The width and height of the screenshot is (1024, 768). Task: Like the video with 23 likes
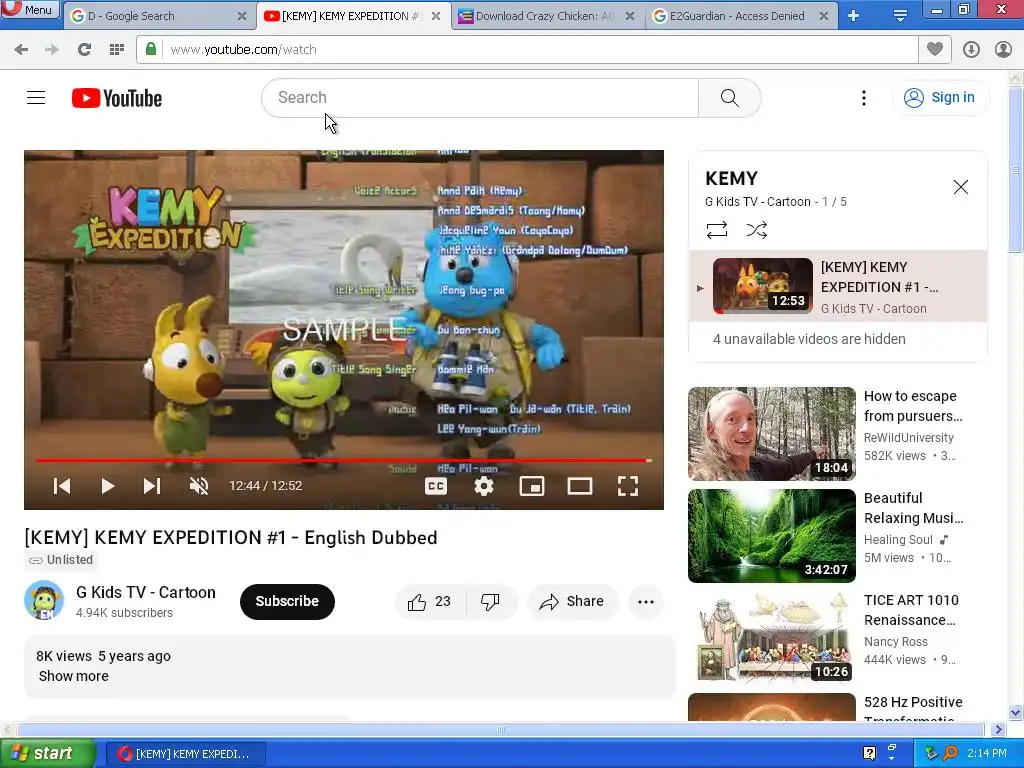coord(430,601)
